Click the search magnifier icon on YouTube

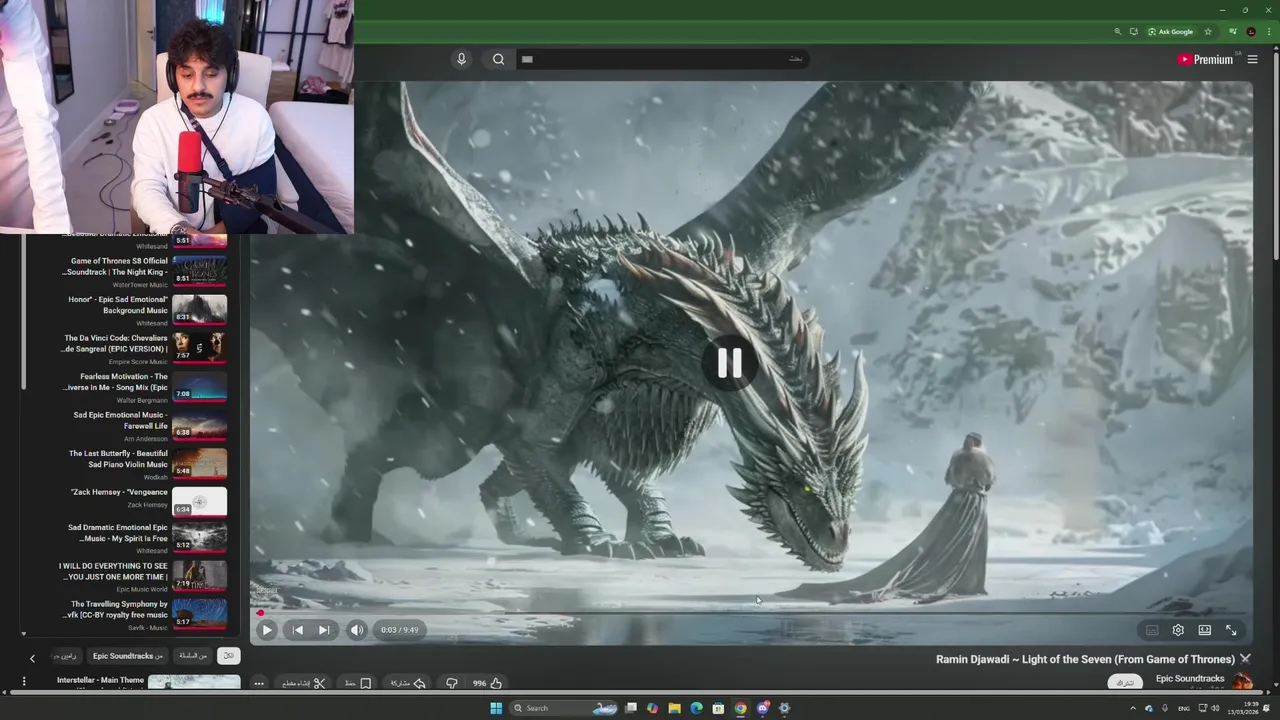[x=498, y=59]
